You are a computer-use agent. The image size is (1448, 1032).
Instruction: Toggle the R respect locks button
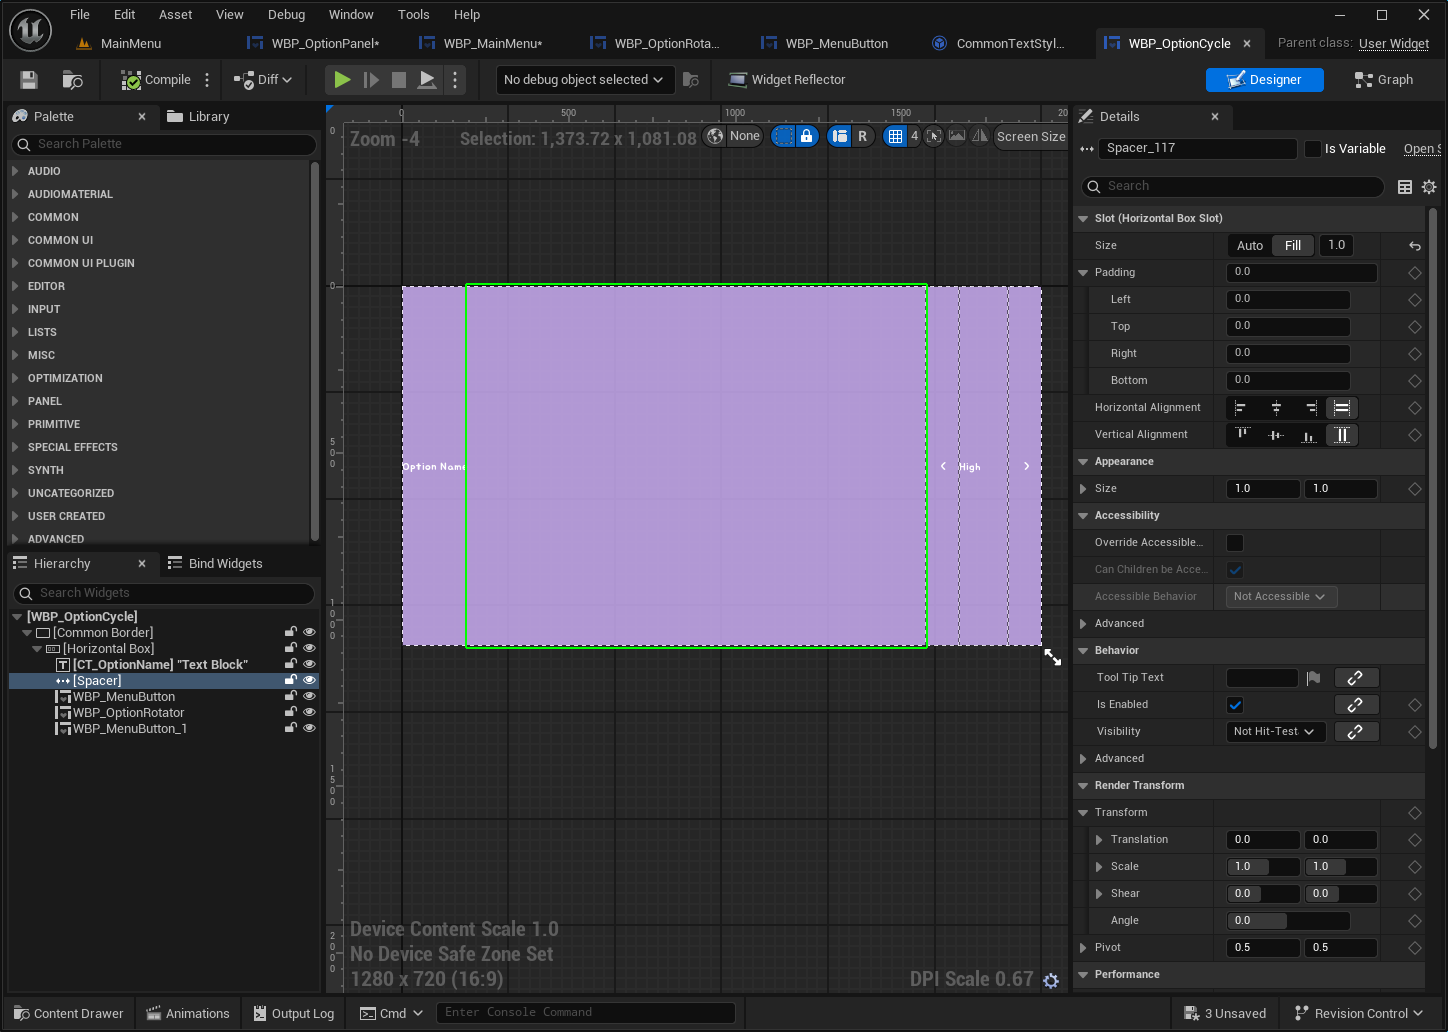coord(862,136)
